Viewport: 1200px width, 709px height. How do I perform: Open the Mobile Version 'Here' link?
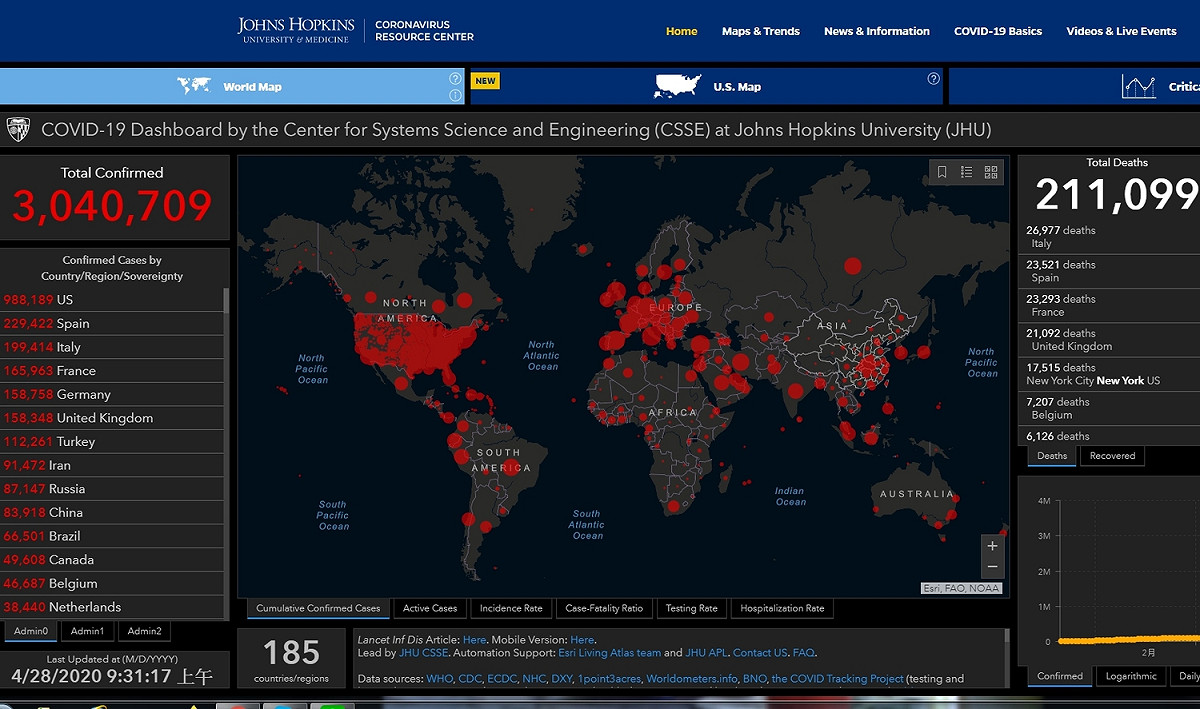(x=582, y=640)
